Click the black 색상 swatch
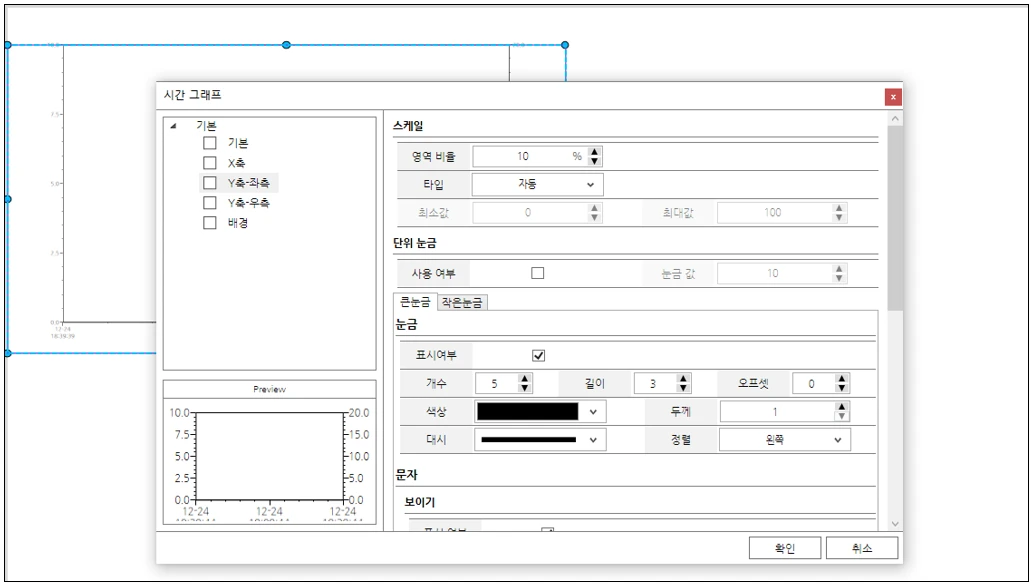This screenshot has height=587, width=1035. tap(527, 411)
